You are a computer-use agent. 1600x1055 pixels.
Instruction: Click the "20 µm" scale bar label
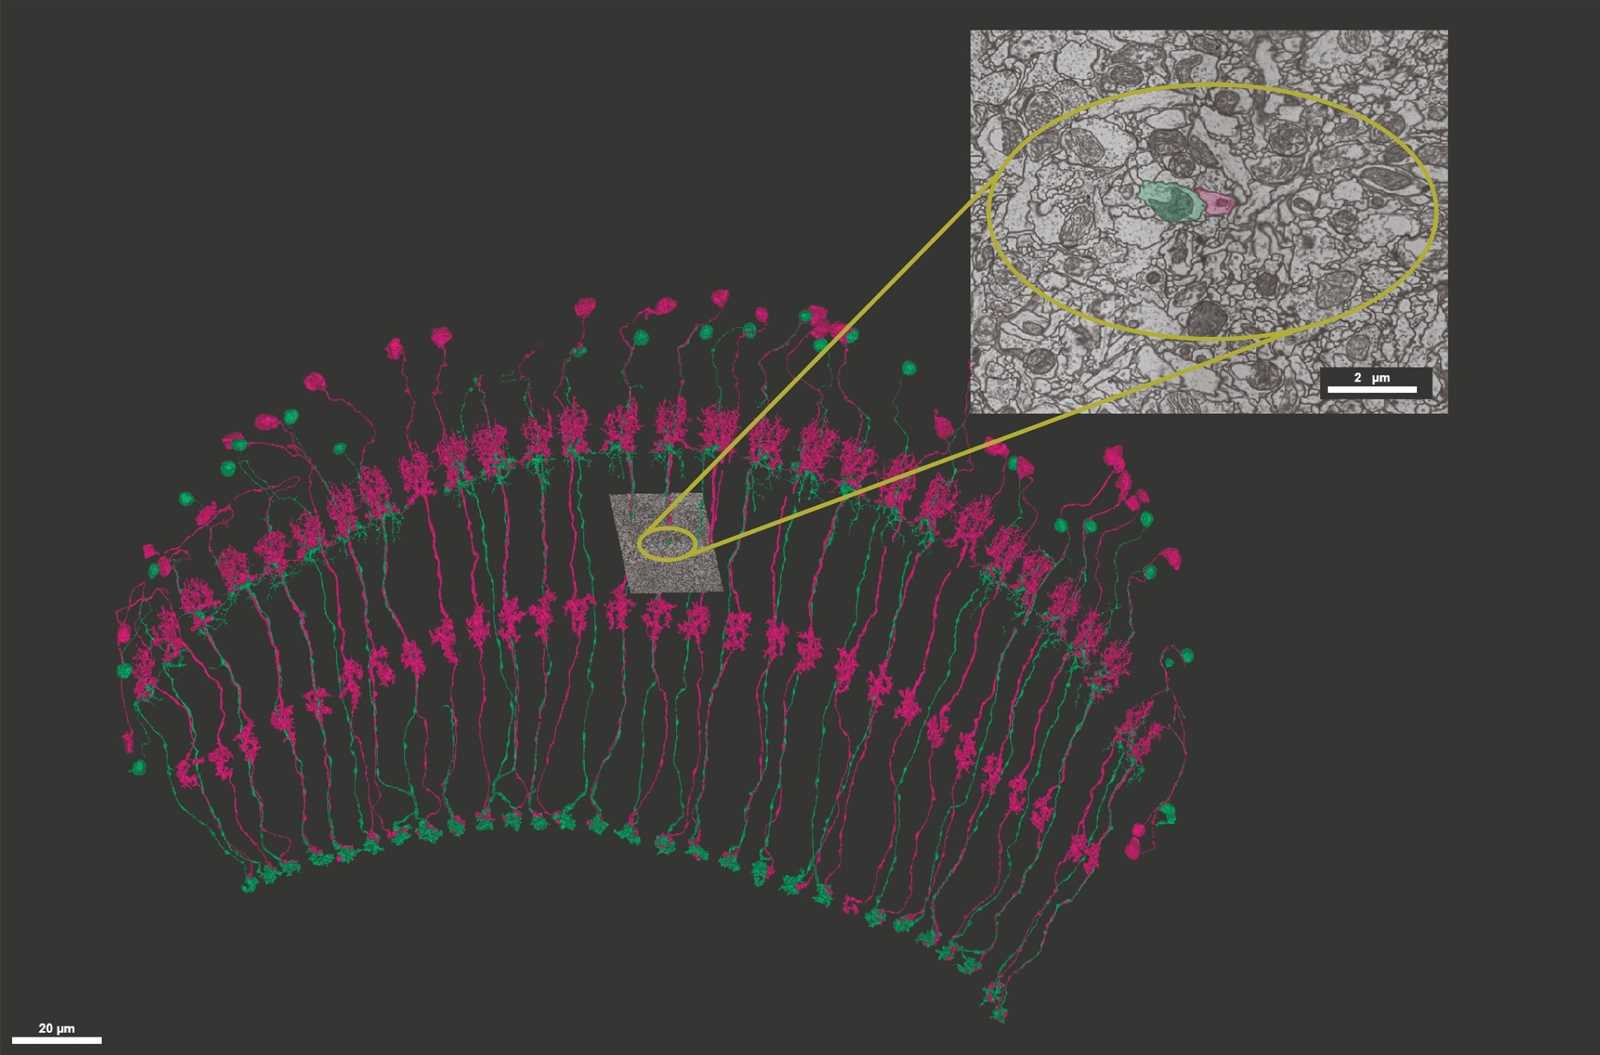tap(56, 1028)
